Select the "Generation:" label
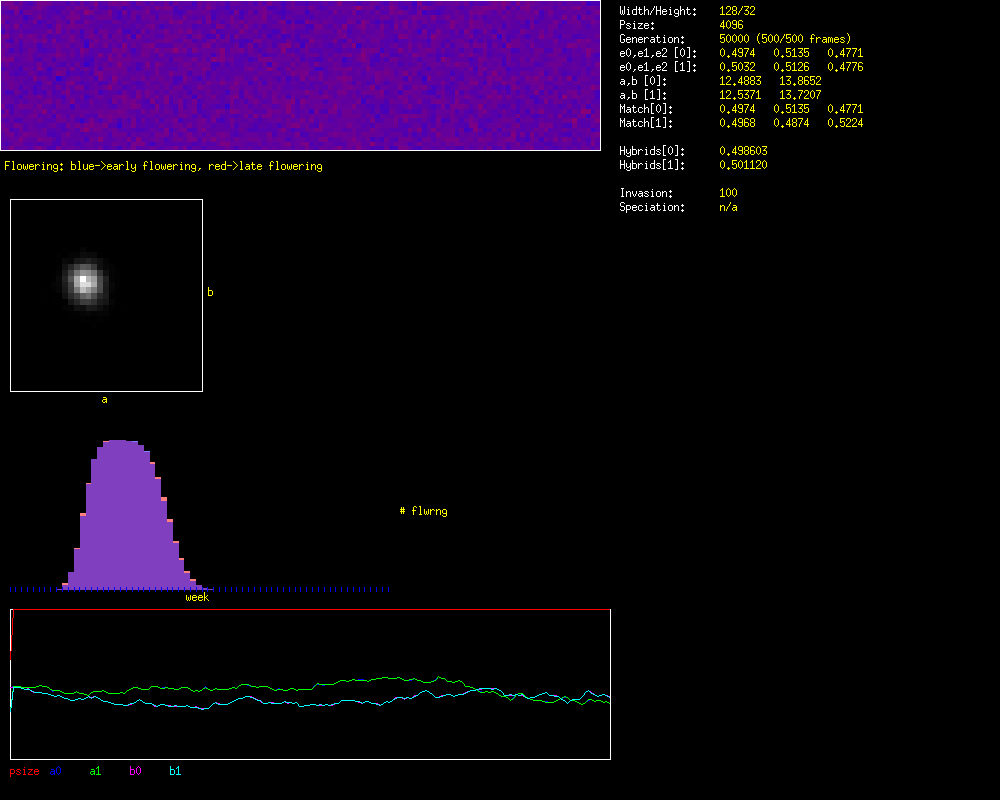The image size is (1000, 800). [x=652, y=40]
